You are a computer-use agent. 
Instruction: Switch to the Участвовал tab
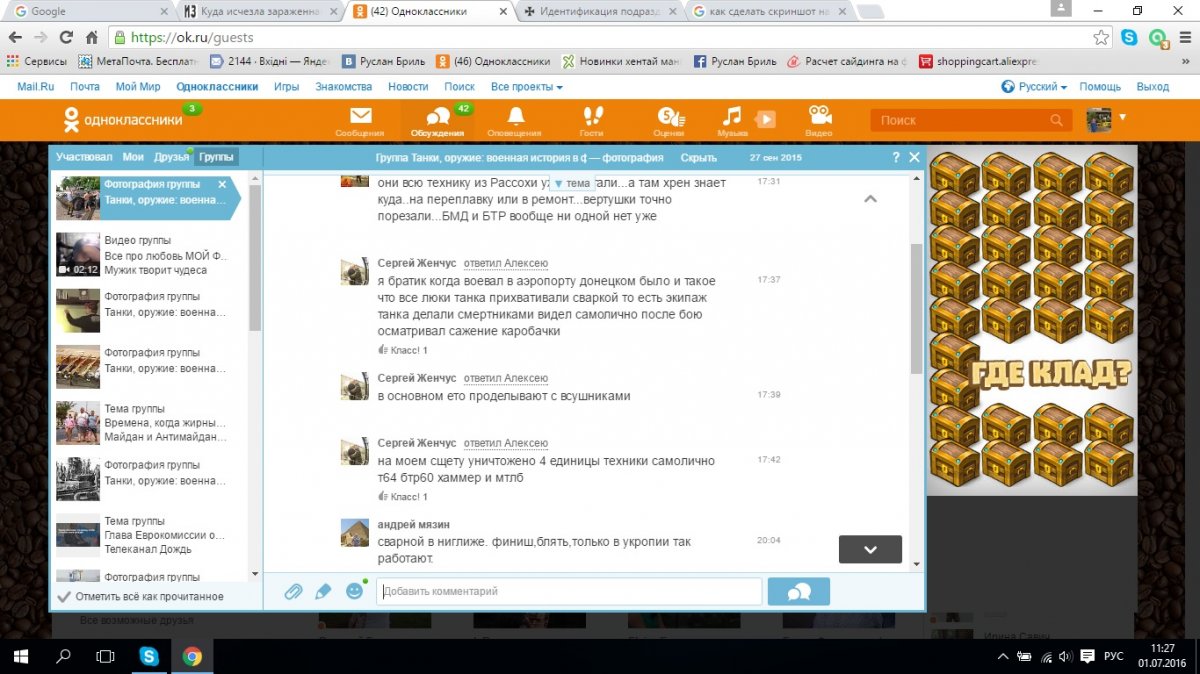[84, 157]
